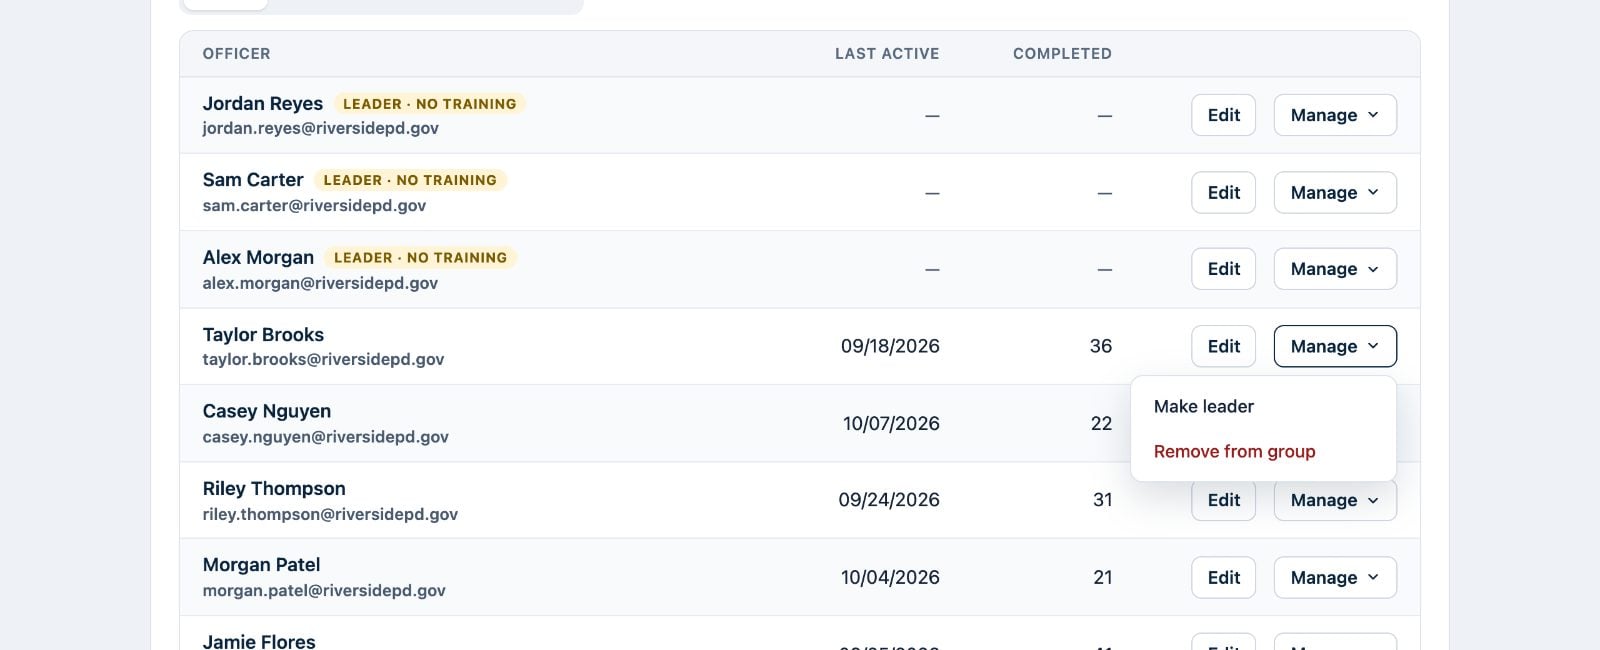Edit Sam Carter officer record
The width and height of the screenshot is (1600, 650).
point(1223,192)
